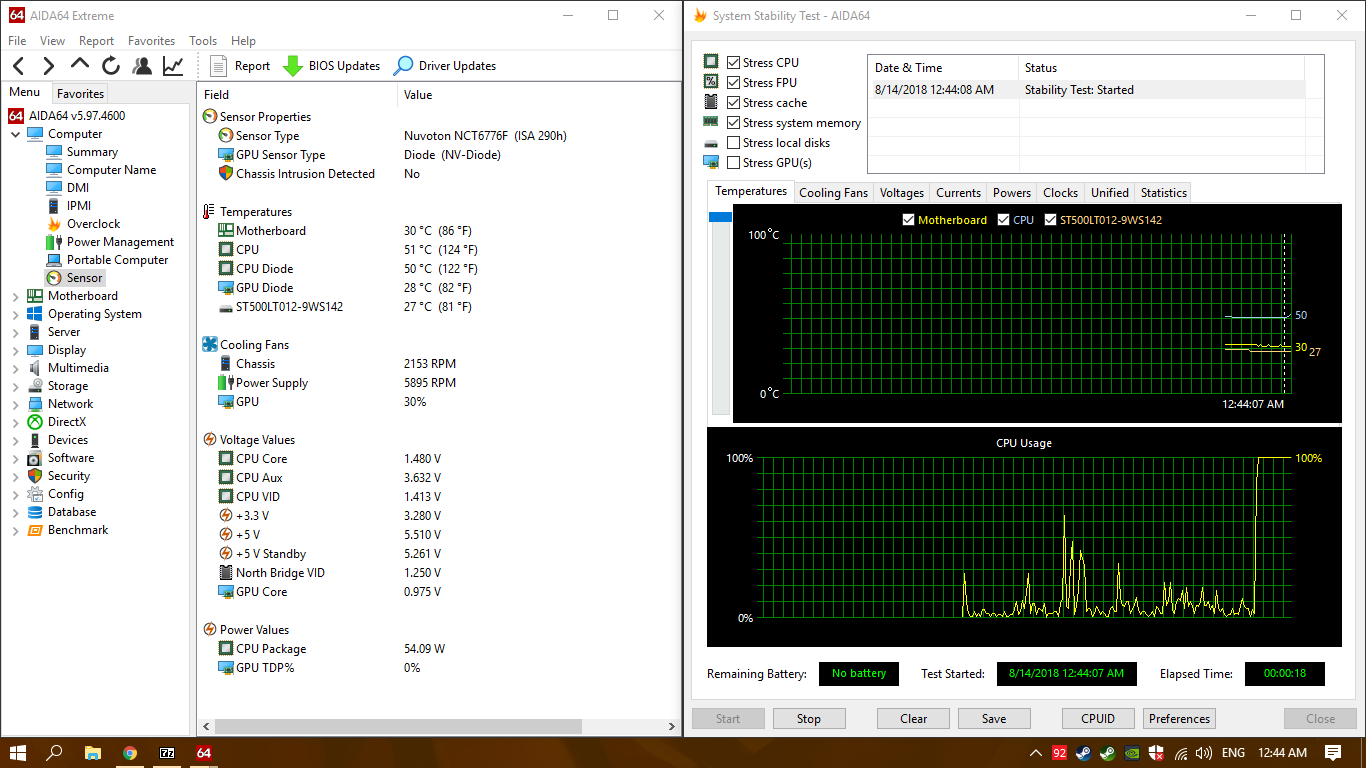Click the Refresh icon in the toolbar
Viewport: 1366px width, 768px height.
(111, 66)
